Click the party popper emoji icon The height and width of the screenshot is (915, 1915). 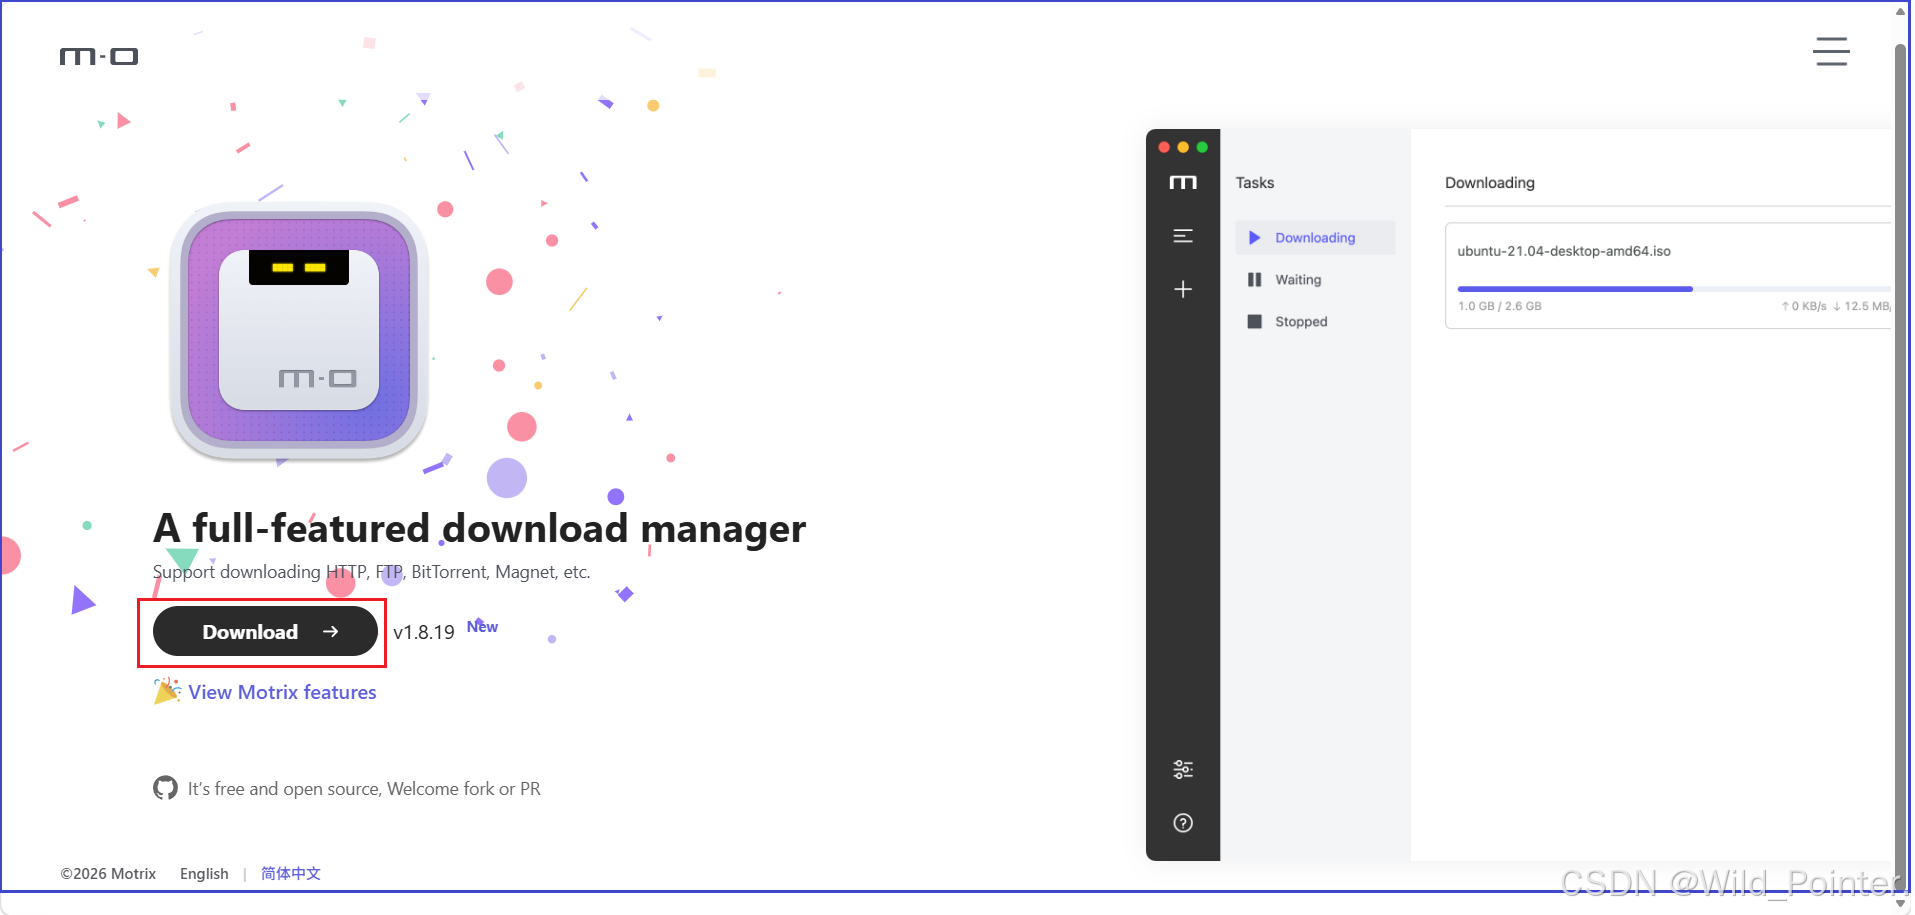click(x=167, y=691)
